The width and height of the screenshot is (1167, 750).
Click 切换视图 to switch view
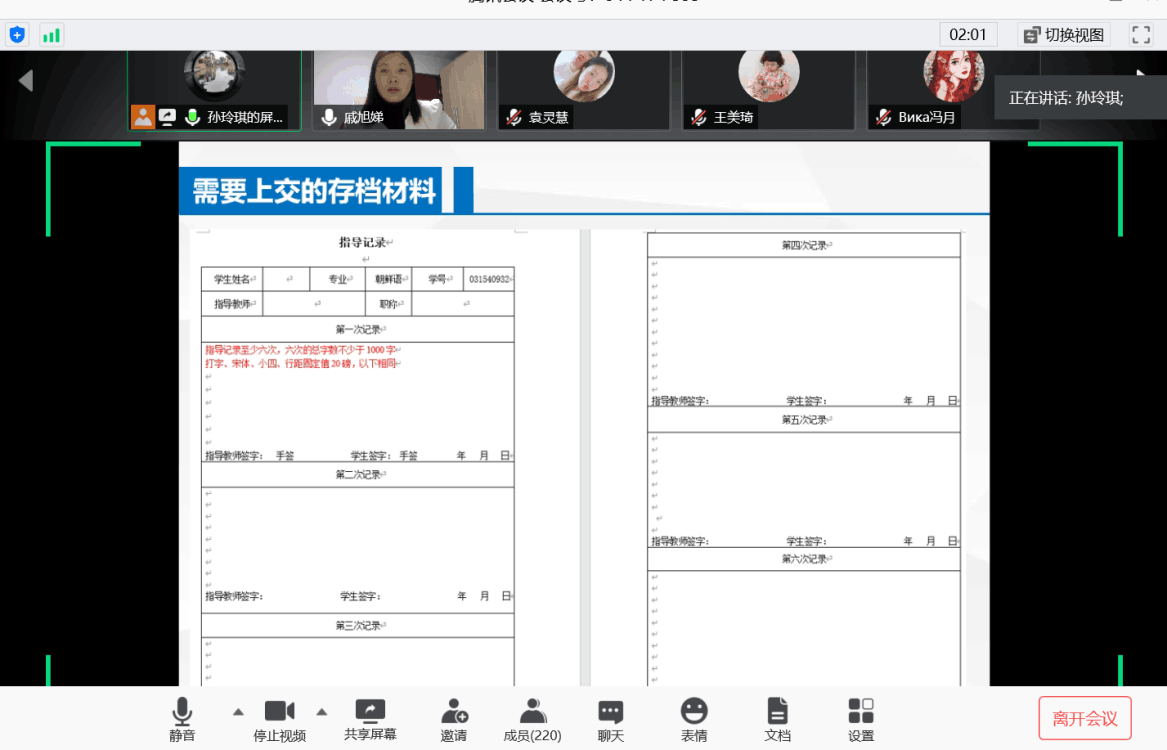click(x=1063, y=35)
